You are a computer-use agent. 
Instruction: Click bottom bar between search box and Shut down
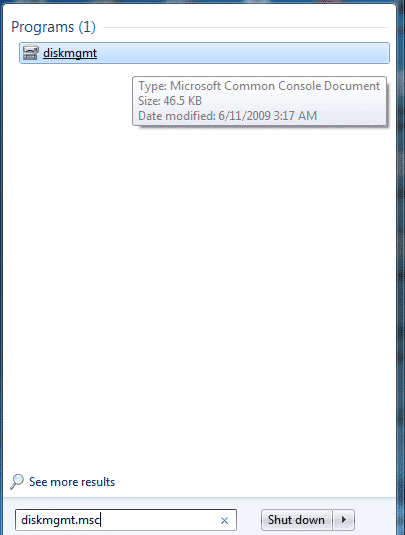[x=249, y=520]
